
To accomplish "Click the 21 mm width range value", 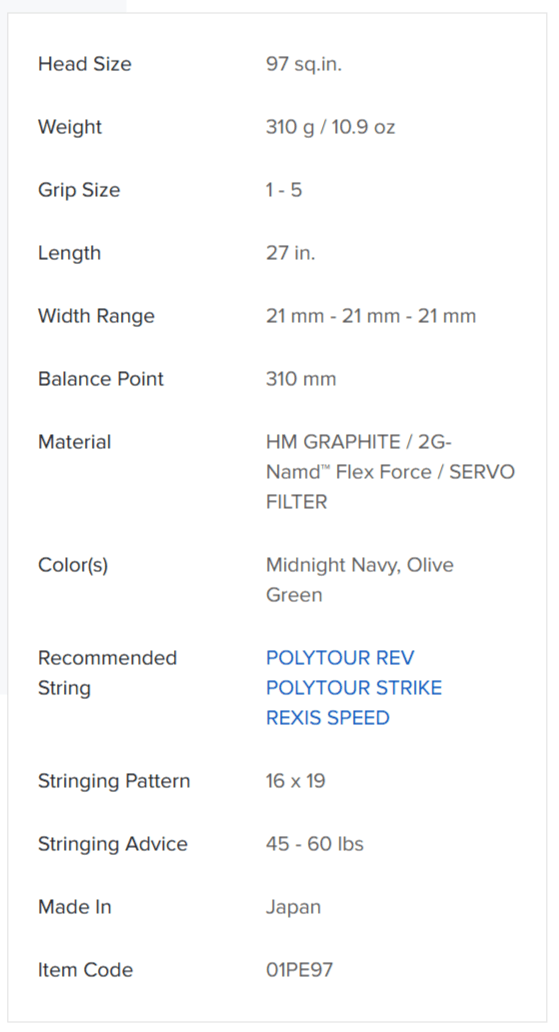I will 371,316.
